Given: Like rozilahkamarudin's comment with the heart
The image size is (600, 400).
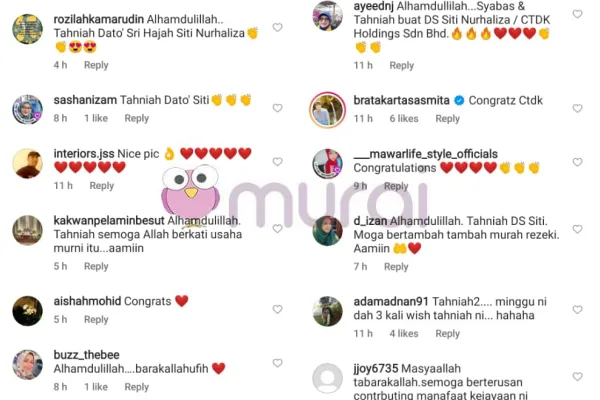Looking at the screenshot, I should coord(277,27).
